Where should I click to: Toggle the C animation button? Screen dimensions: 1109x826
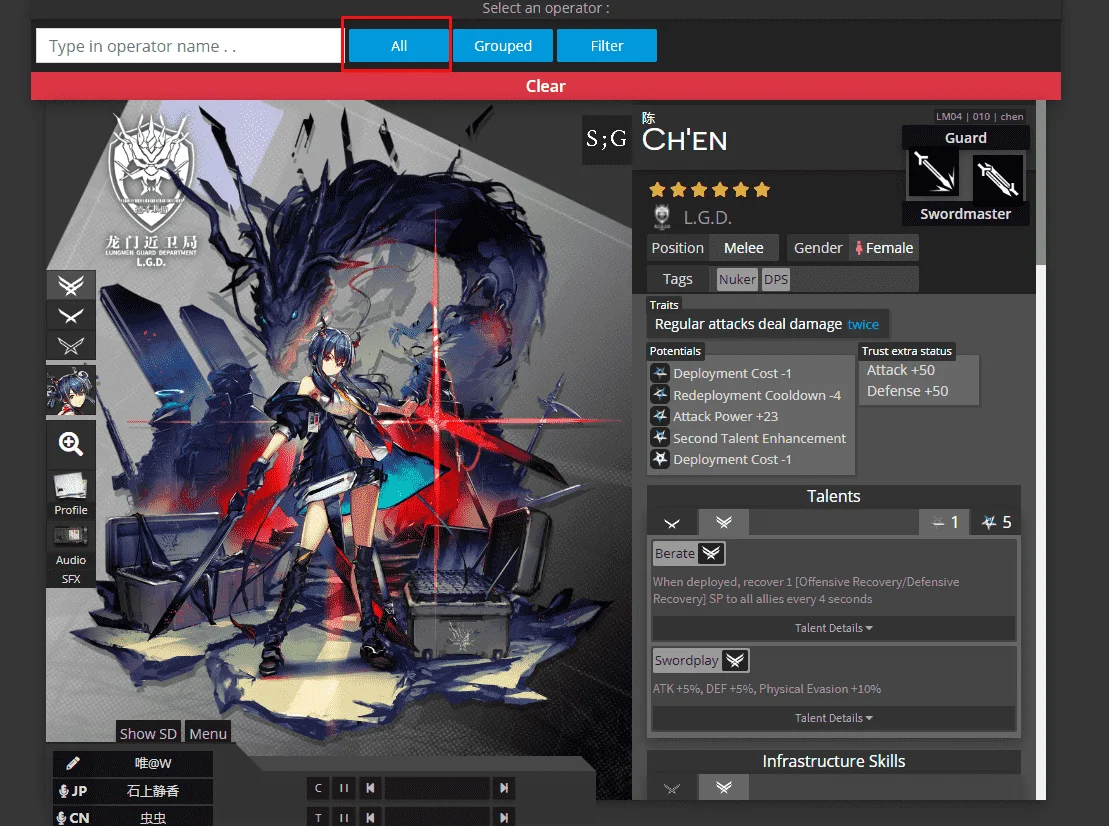click(318, 788)
